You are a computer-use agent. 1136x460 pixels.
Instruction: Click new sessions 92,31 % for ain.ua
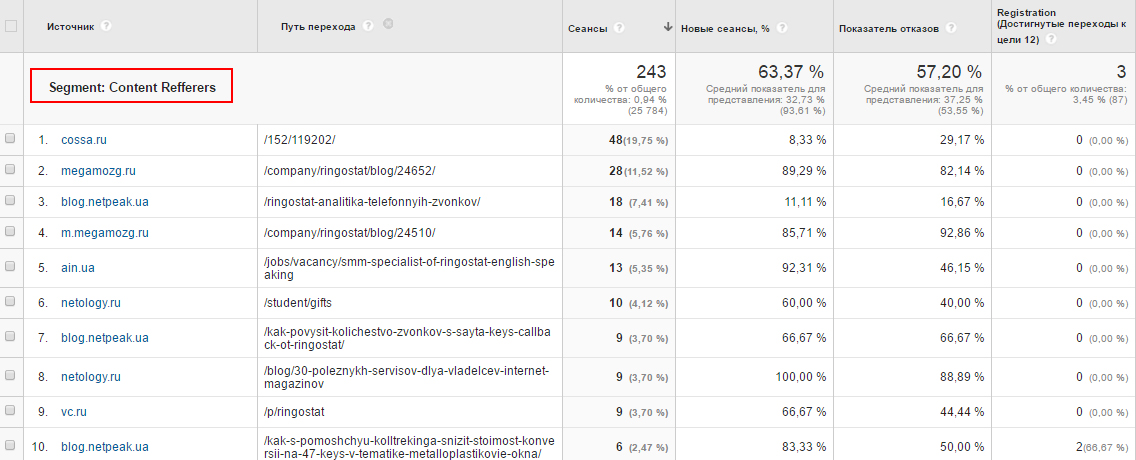[x=804, y=268]
